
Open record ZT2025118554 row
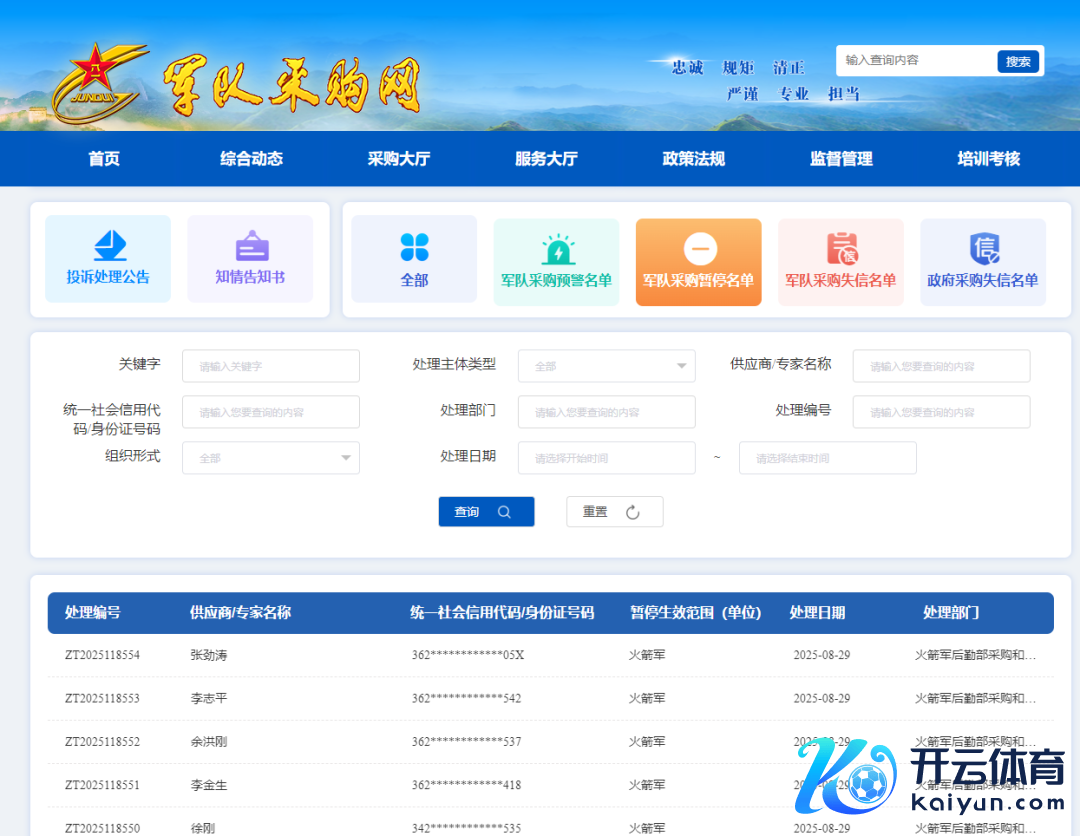coord(102,655)
